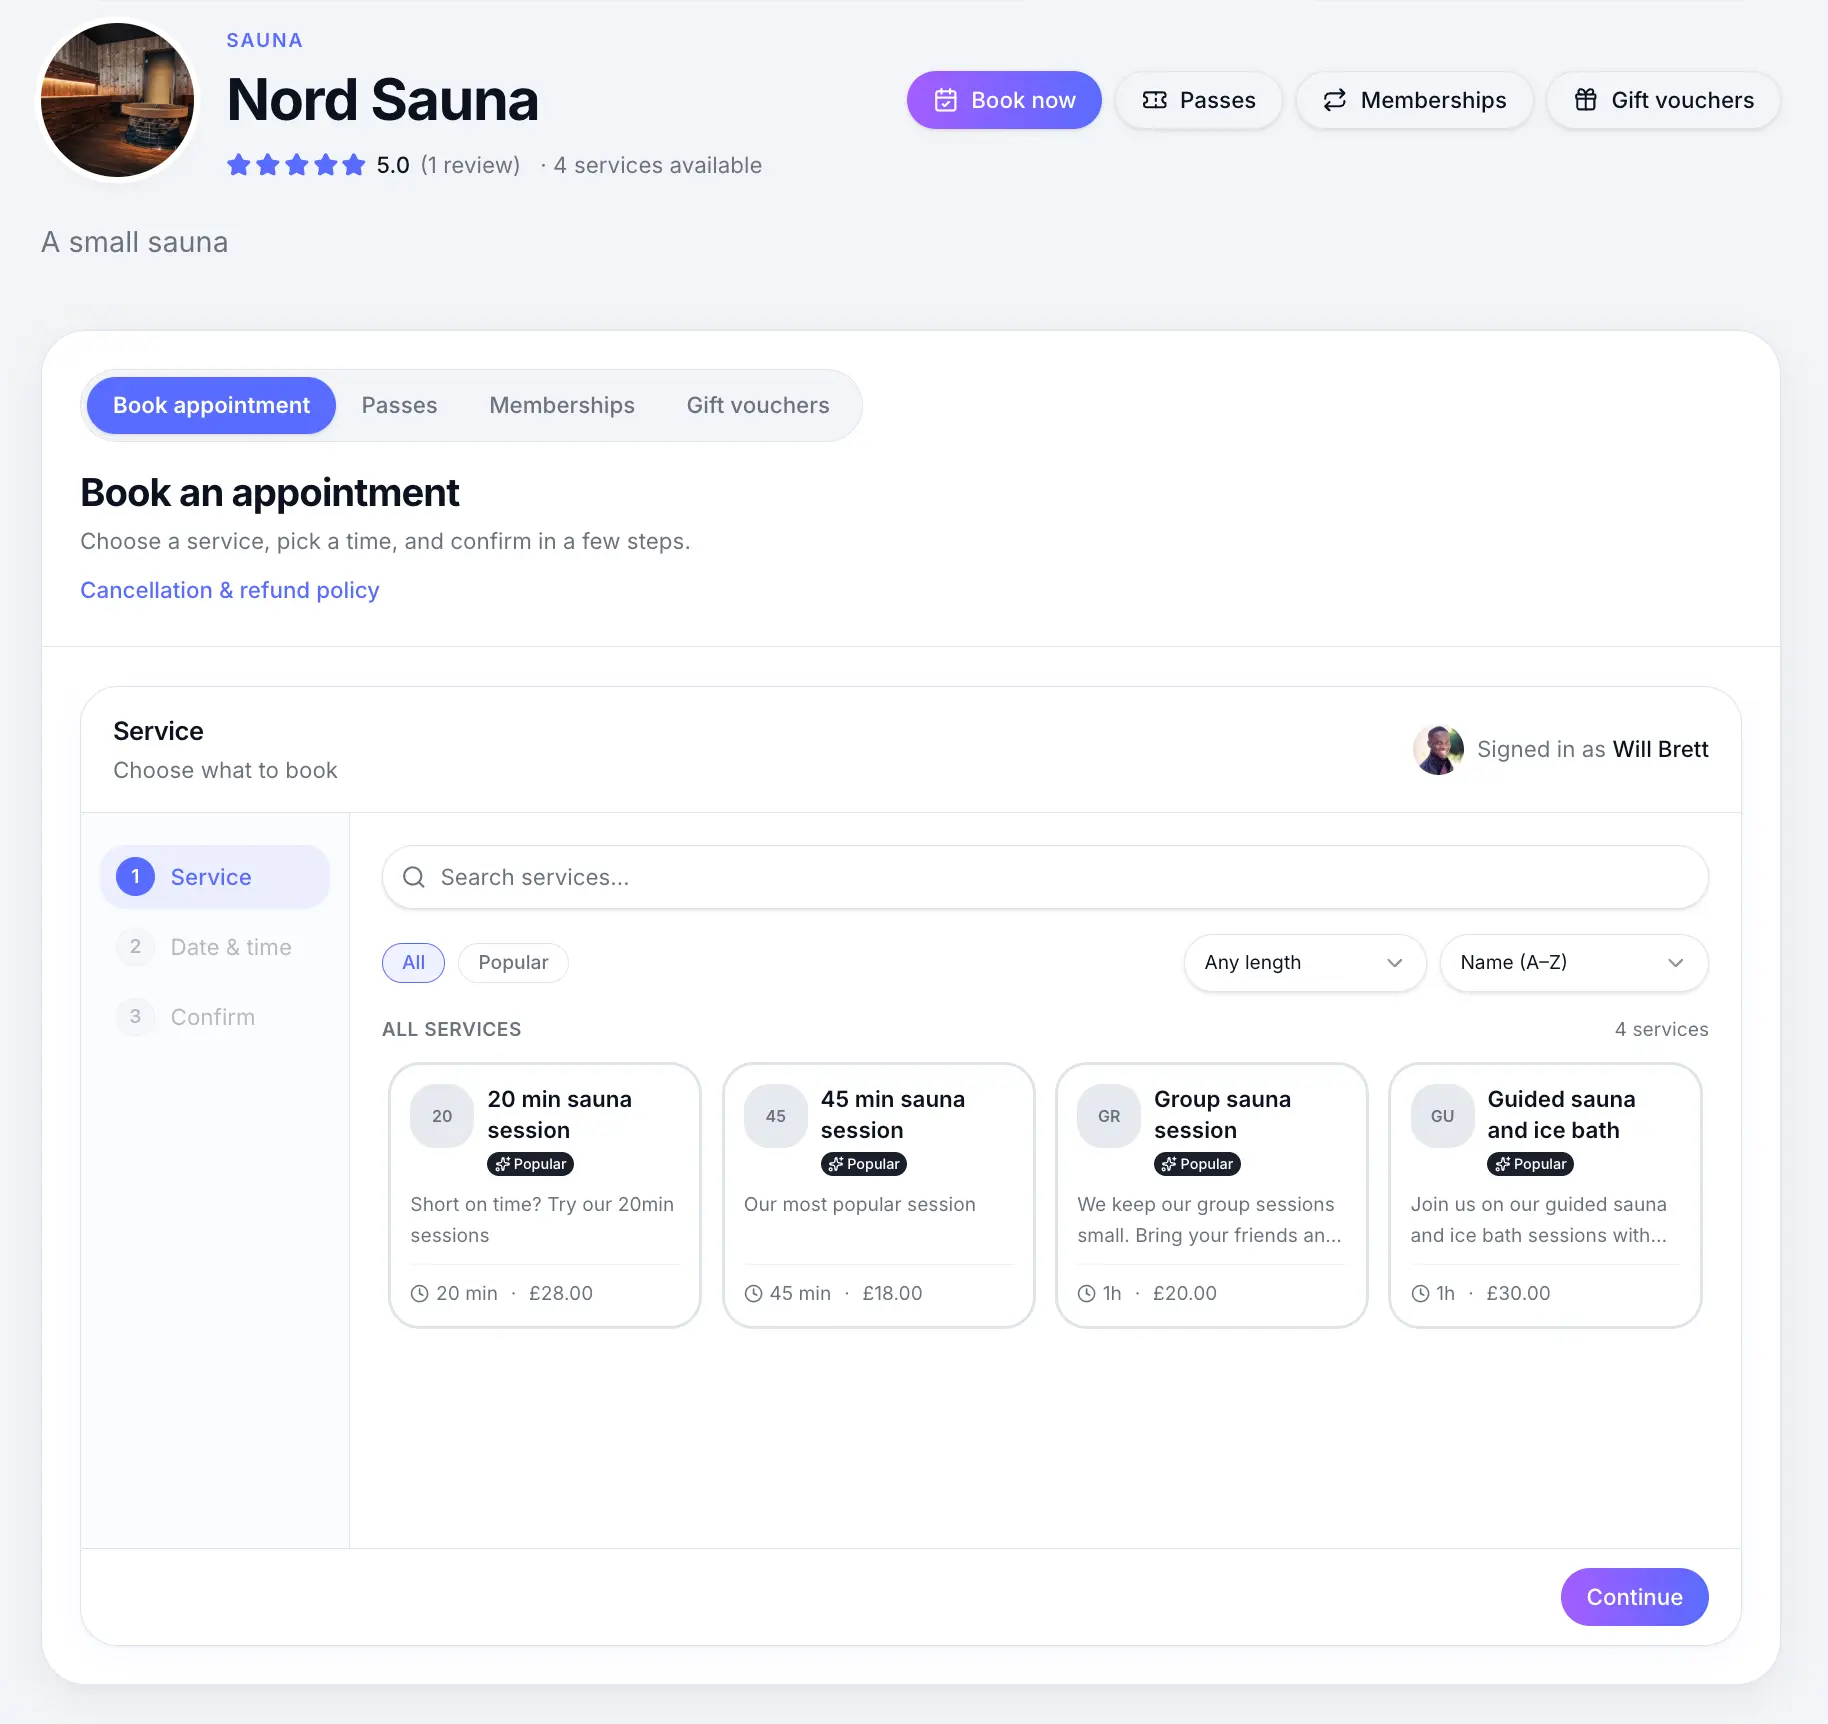Image resolution: width=1828 pixels, height=1724 pixels.
Task: Select the Service step in the sidebar
Action: click(x=215, y=877)
